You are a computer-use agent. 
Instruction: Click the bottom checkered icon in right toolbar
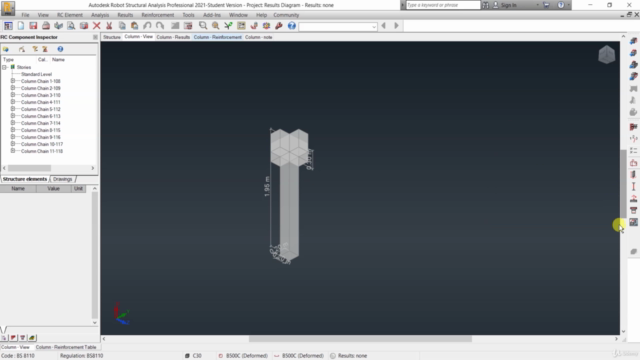633,222
